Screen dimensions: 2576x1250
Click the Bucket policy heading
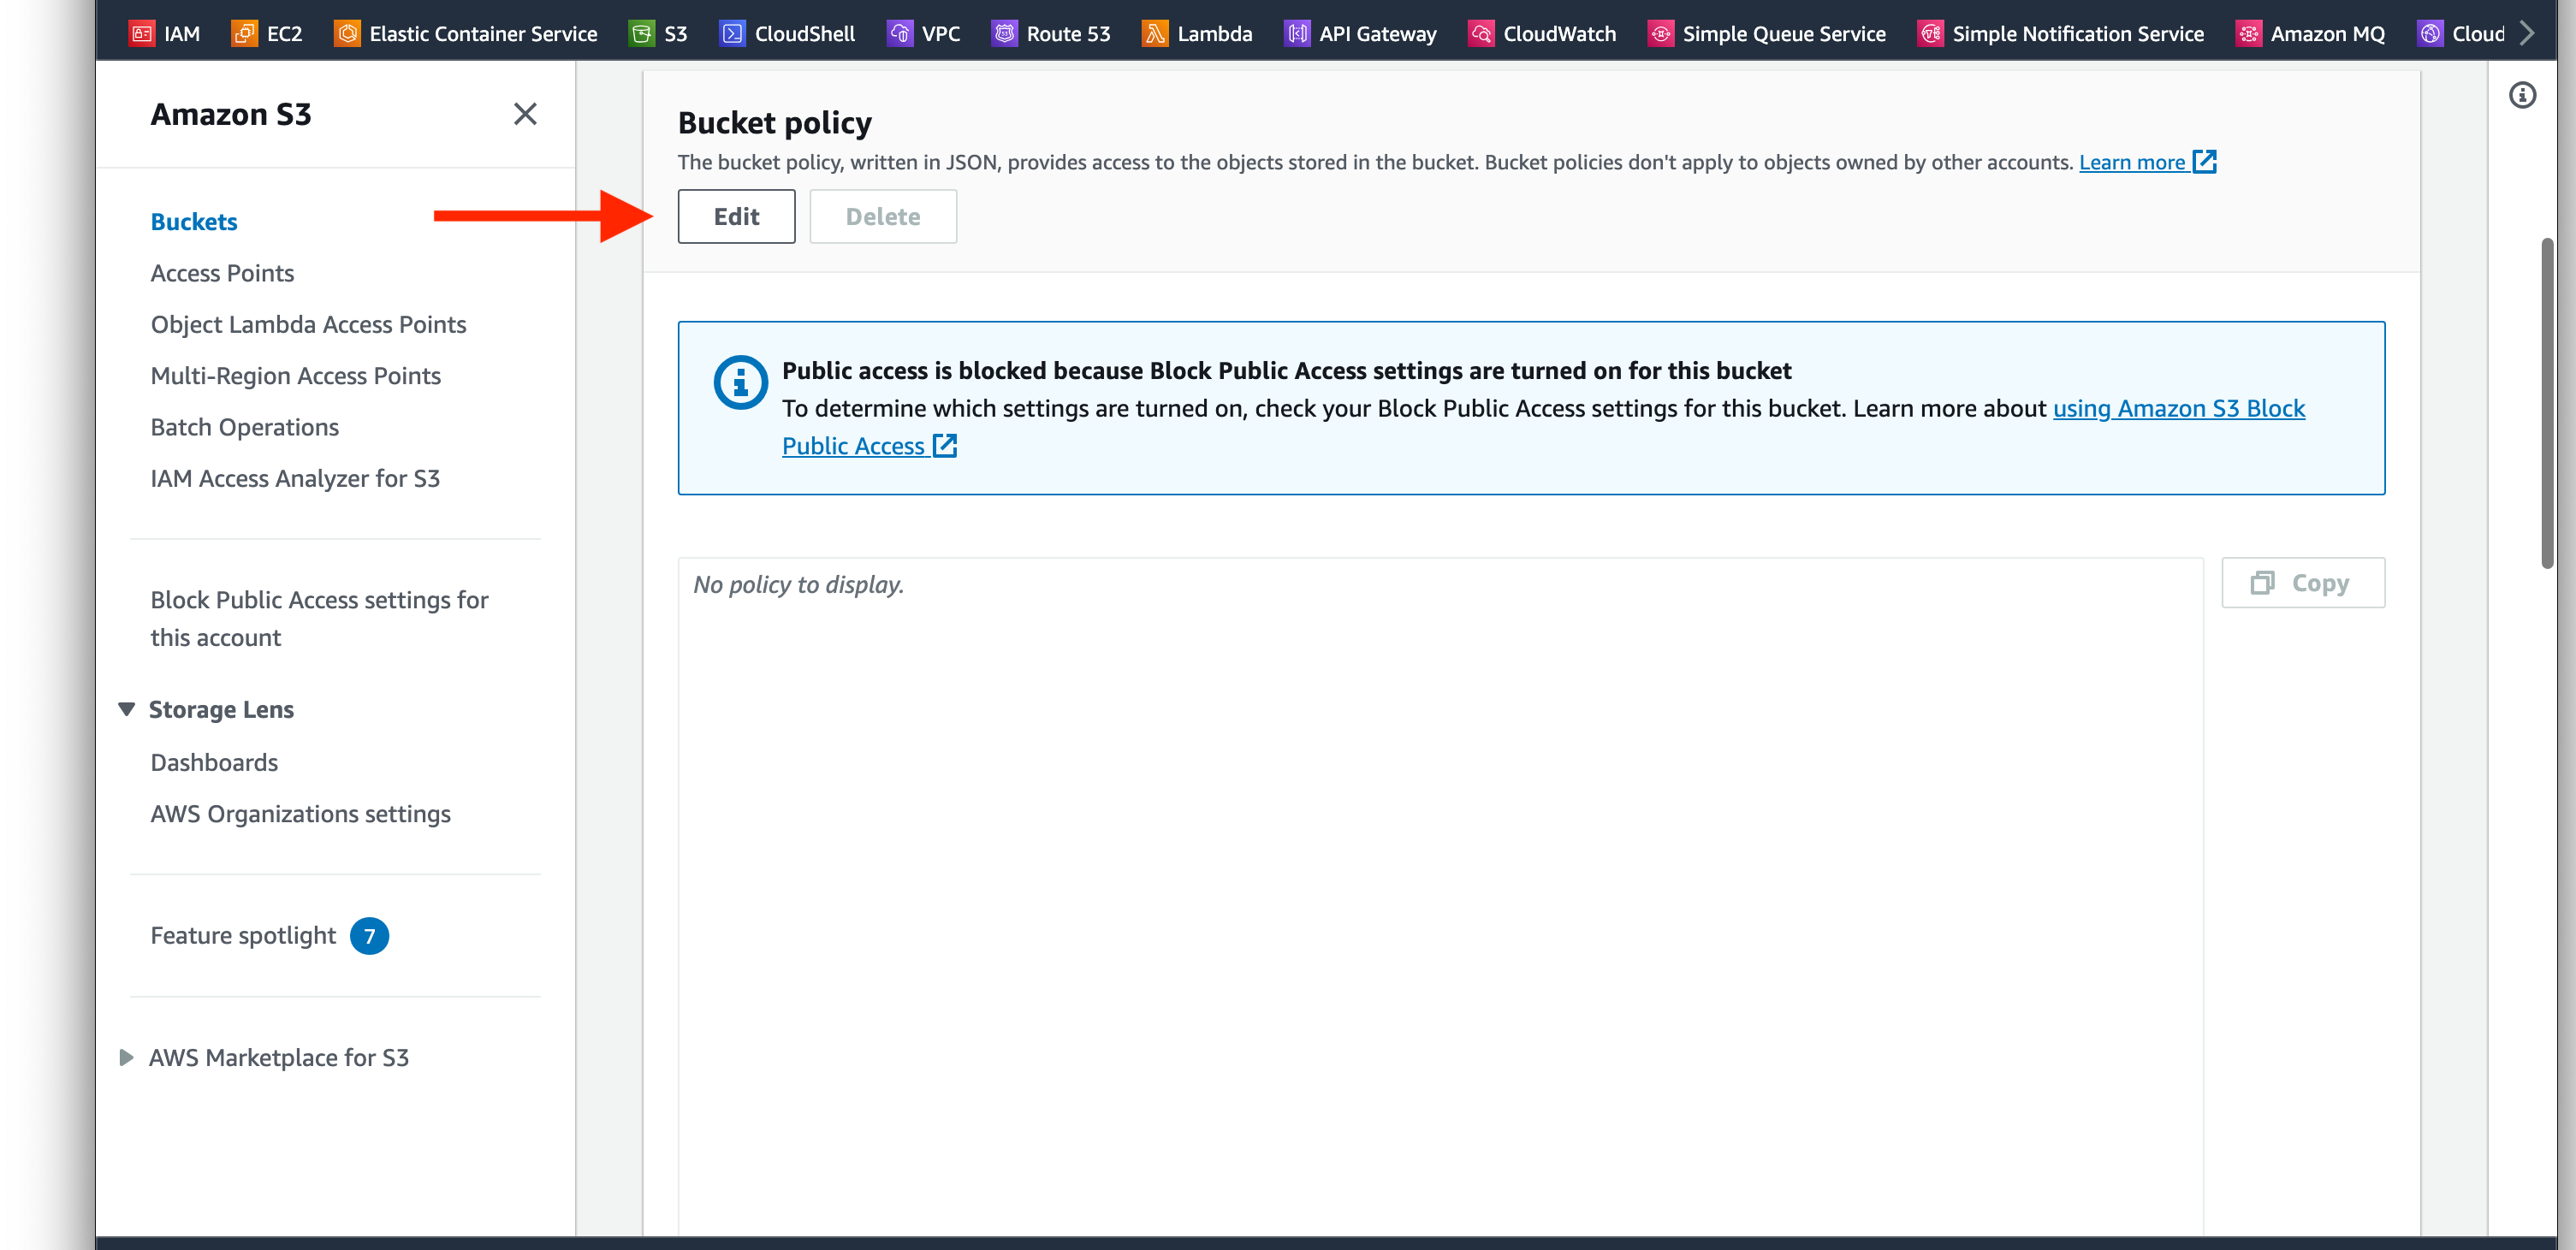[774, 122]
